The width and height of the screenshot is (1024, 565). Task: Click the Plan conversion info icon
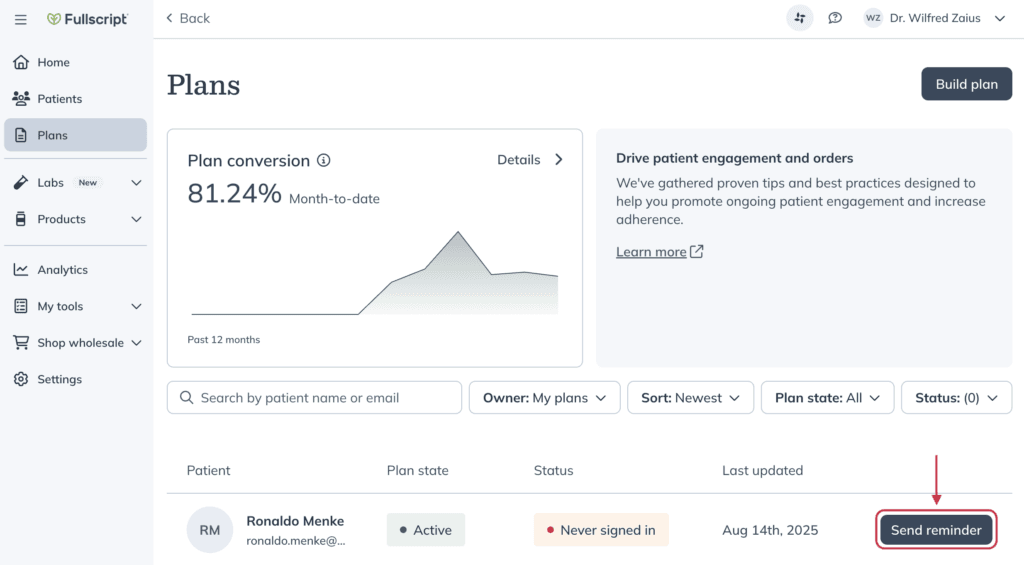coord(324,160)
